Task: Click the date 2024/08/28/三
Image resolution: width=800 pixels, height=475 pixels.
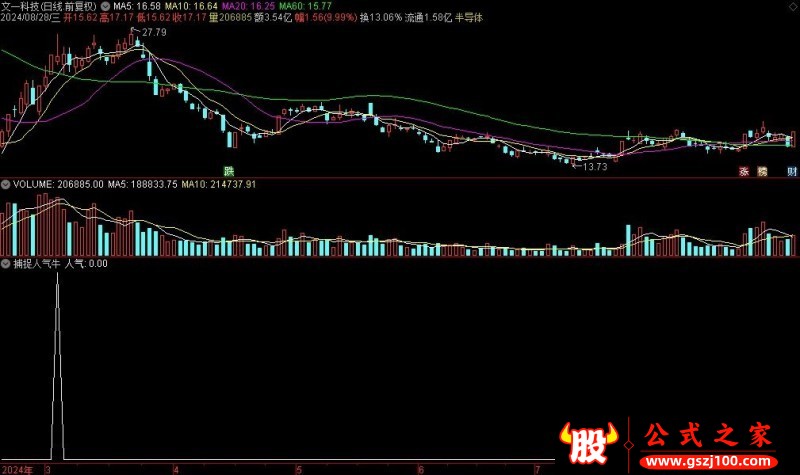Action: point(30,18)
